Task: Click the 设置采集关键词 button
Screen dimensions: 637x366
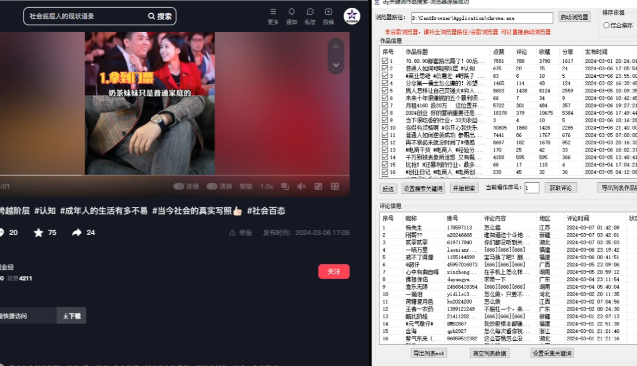Action: point(552,353)
